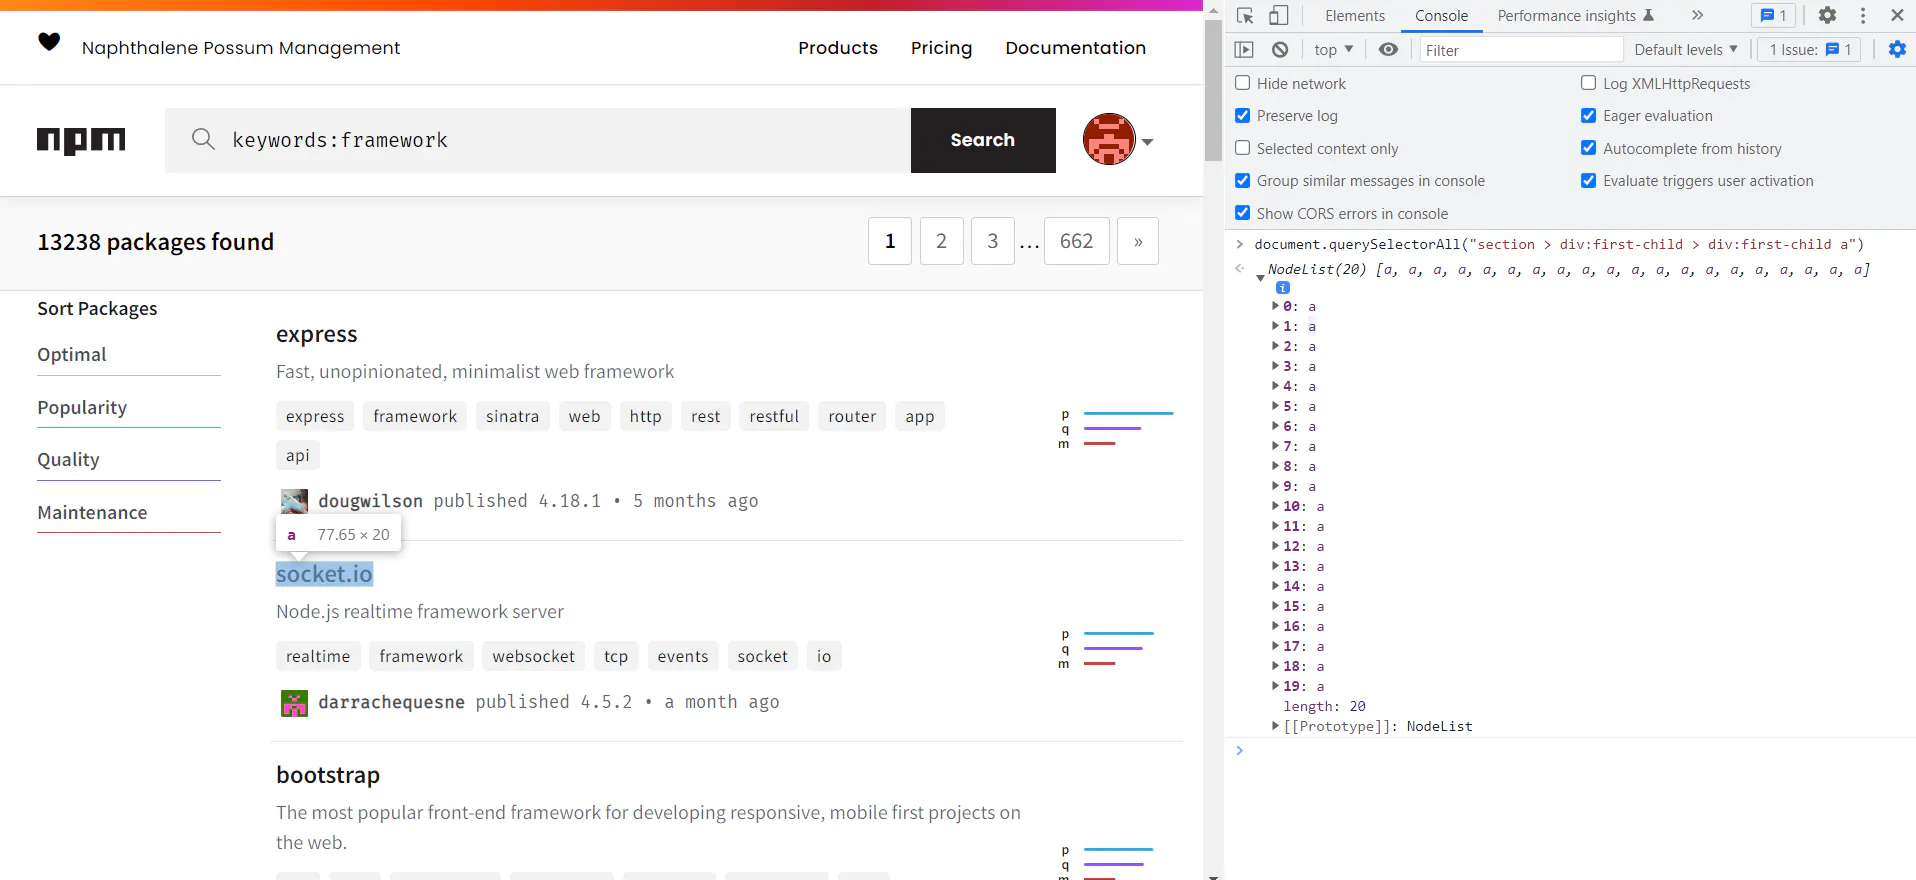Open Console settings gear icon
The height and width of the screenshot is (880, 1916).
1897,49
